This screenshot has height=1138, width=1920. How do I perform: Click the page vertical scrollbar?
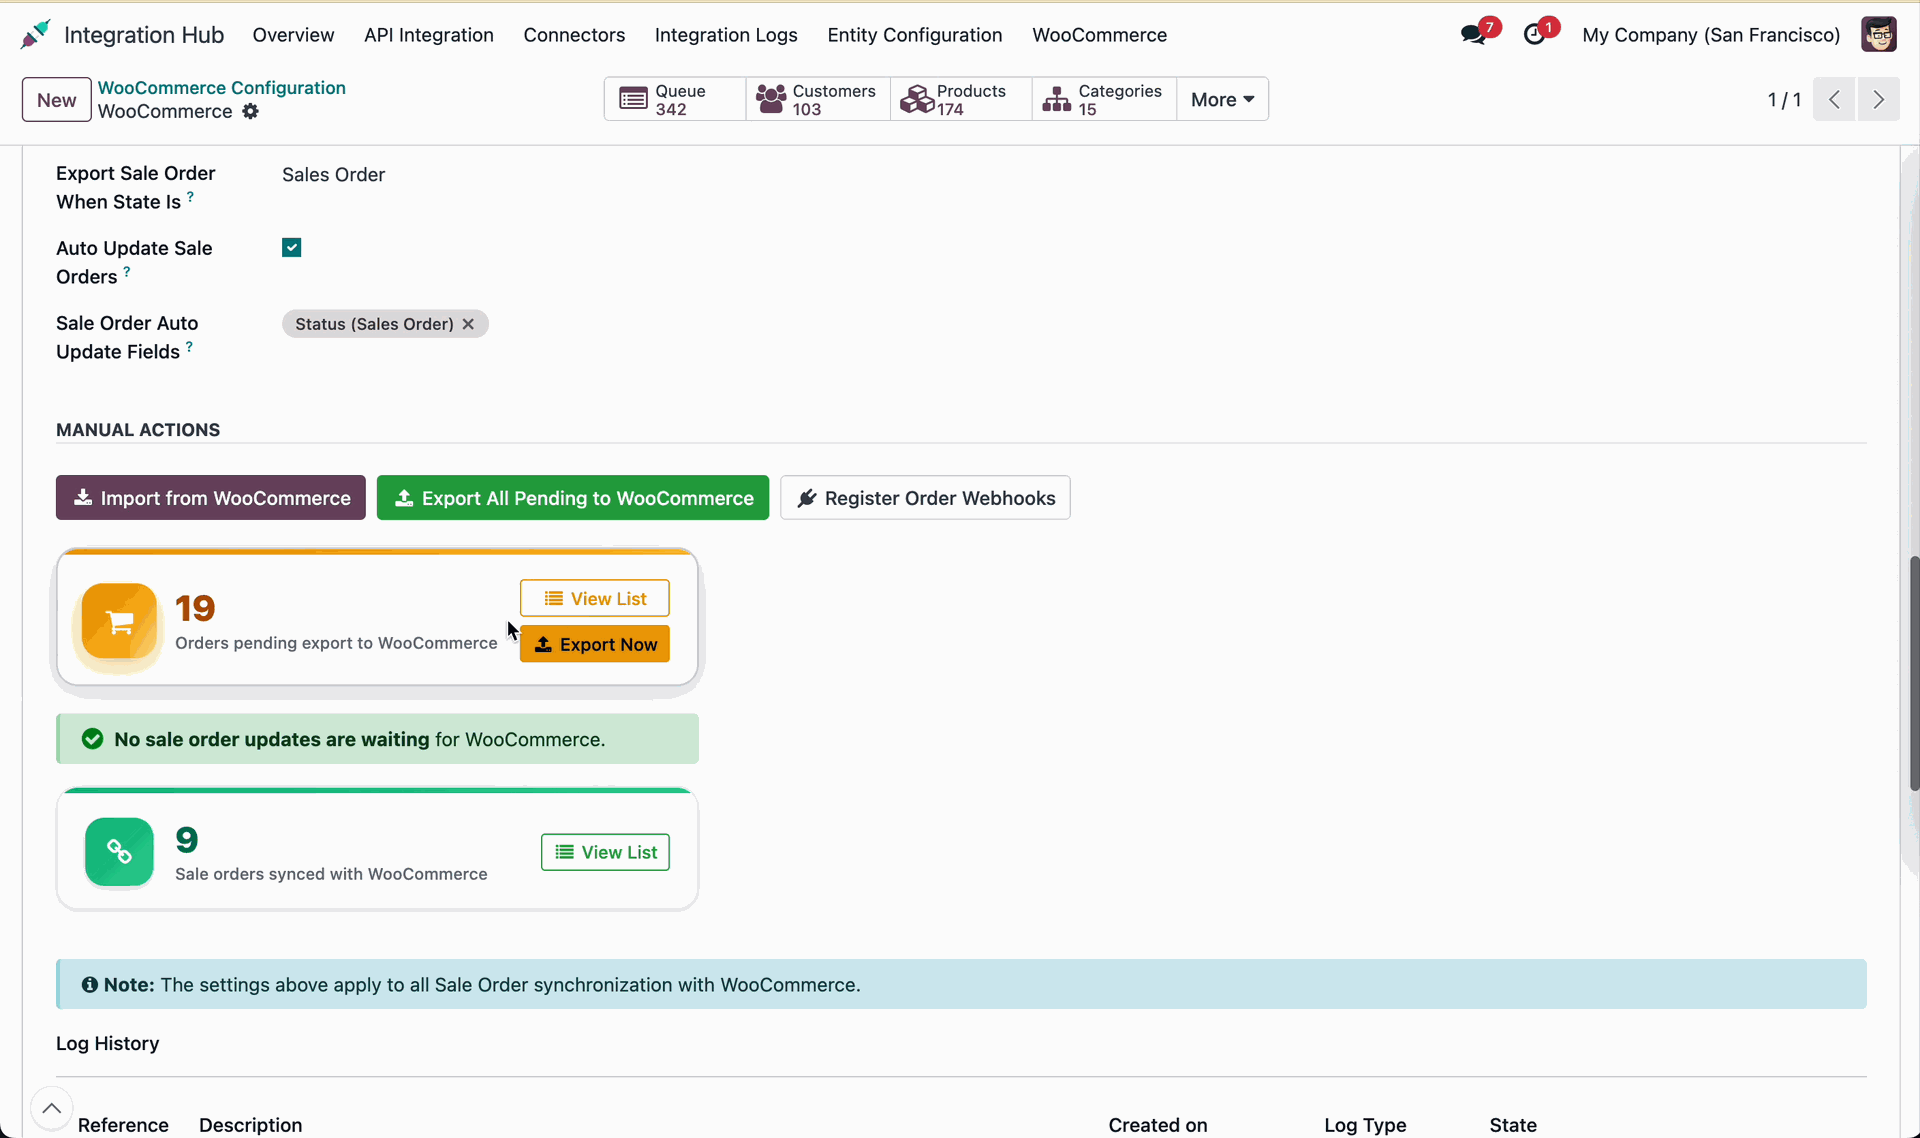(1912, 672)
